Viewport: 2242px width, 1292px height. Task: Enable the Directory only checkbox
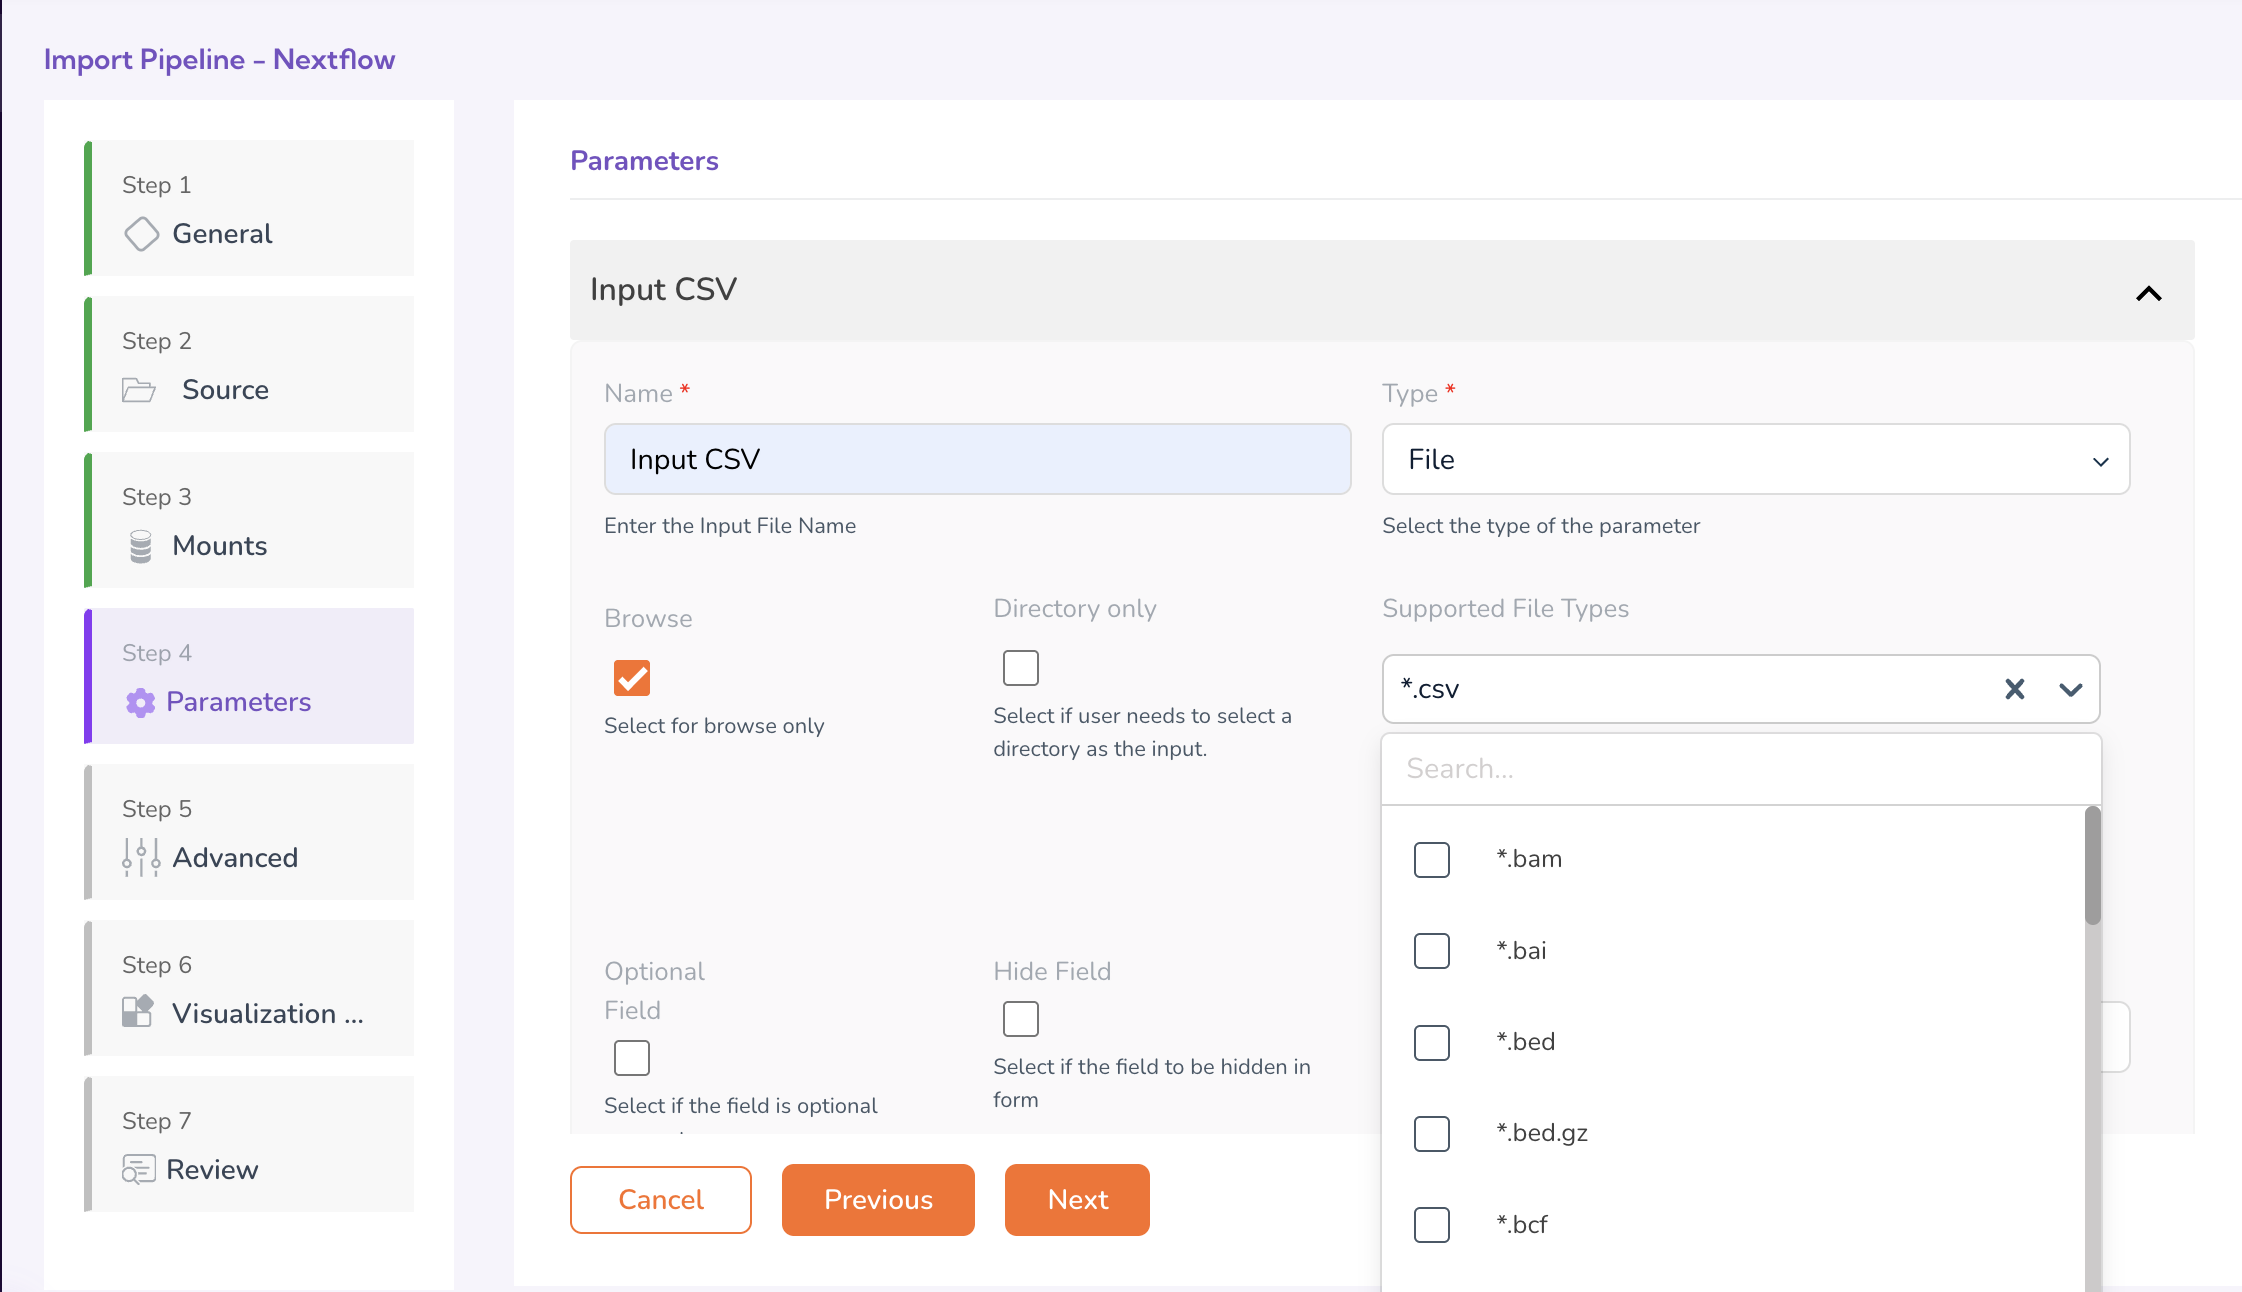1021,668
